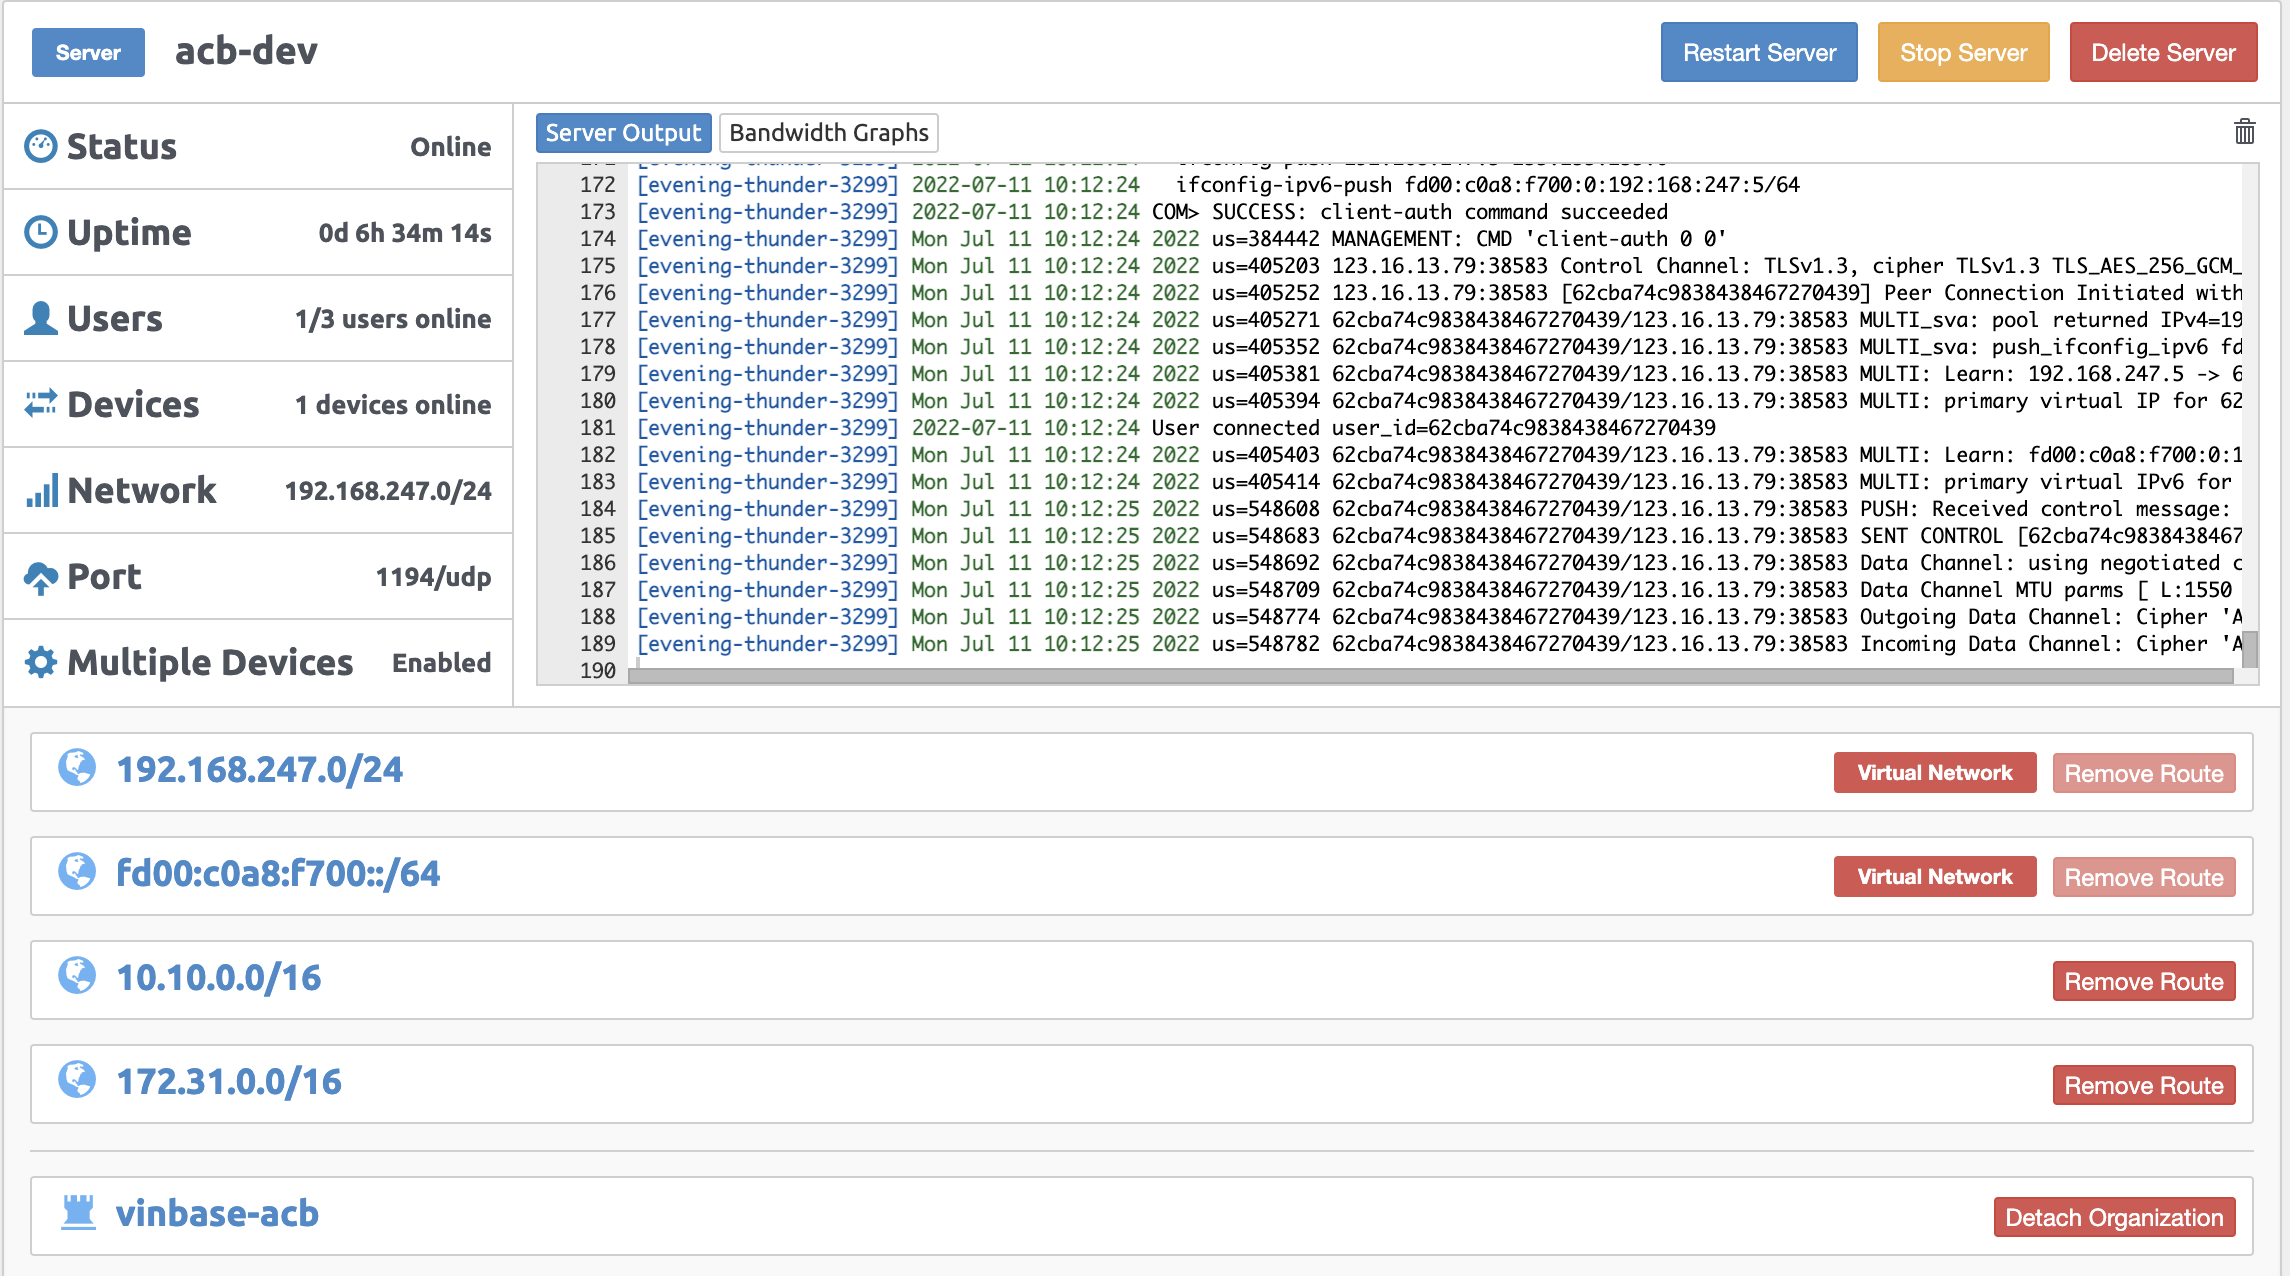
Task: Click the blue Server label badge
Action: click(88, 52)
